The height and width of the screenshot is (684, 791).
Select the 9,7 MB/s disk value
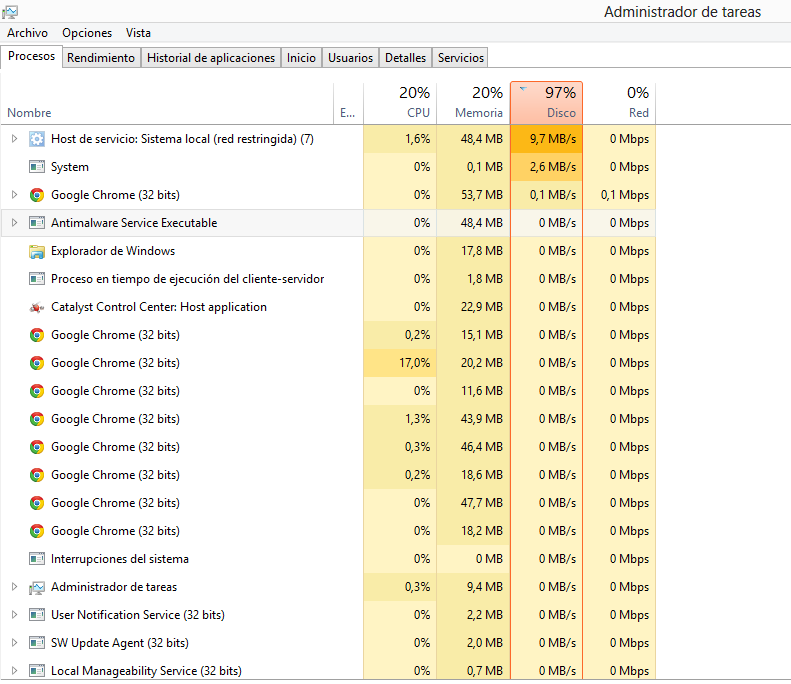point(546,139)
